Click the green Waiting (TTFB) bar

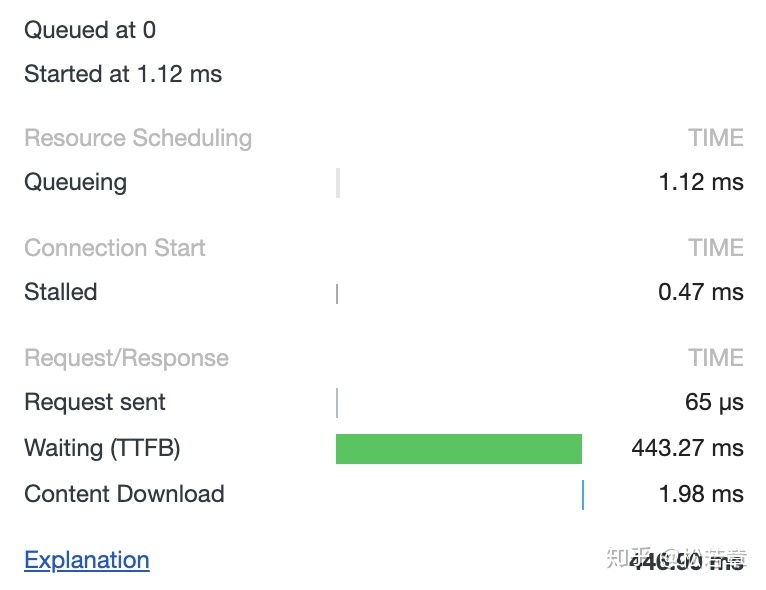[458, 449]
